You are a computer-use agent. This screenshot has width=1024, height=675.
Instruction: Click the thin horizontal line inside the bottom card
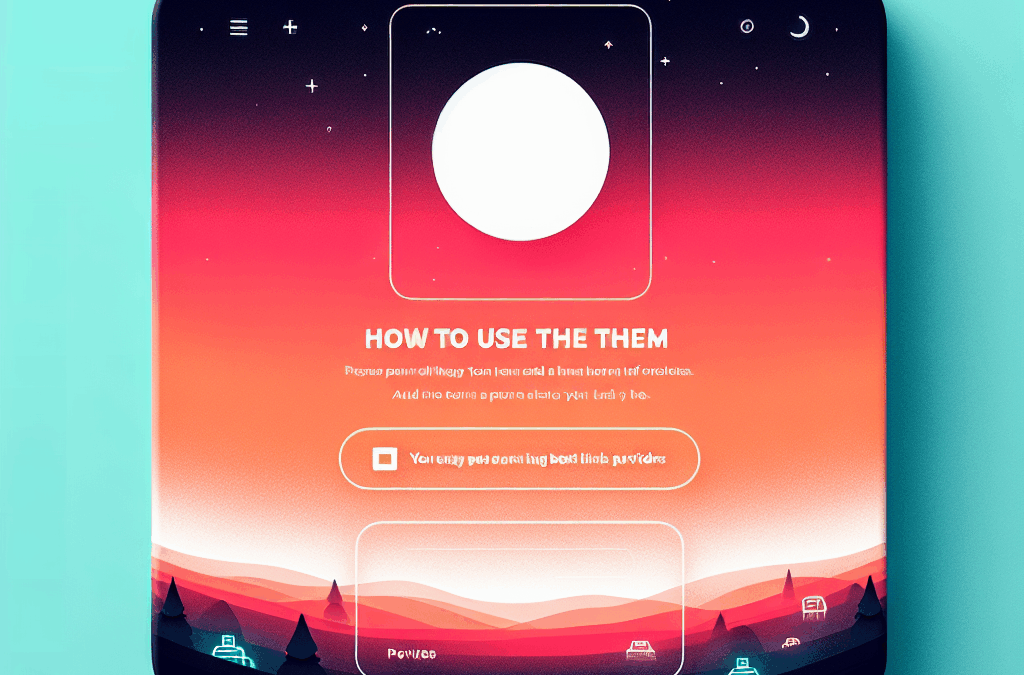coord(519,550)
